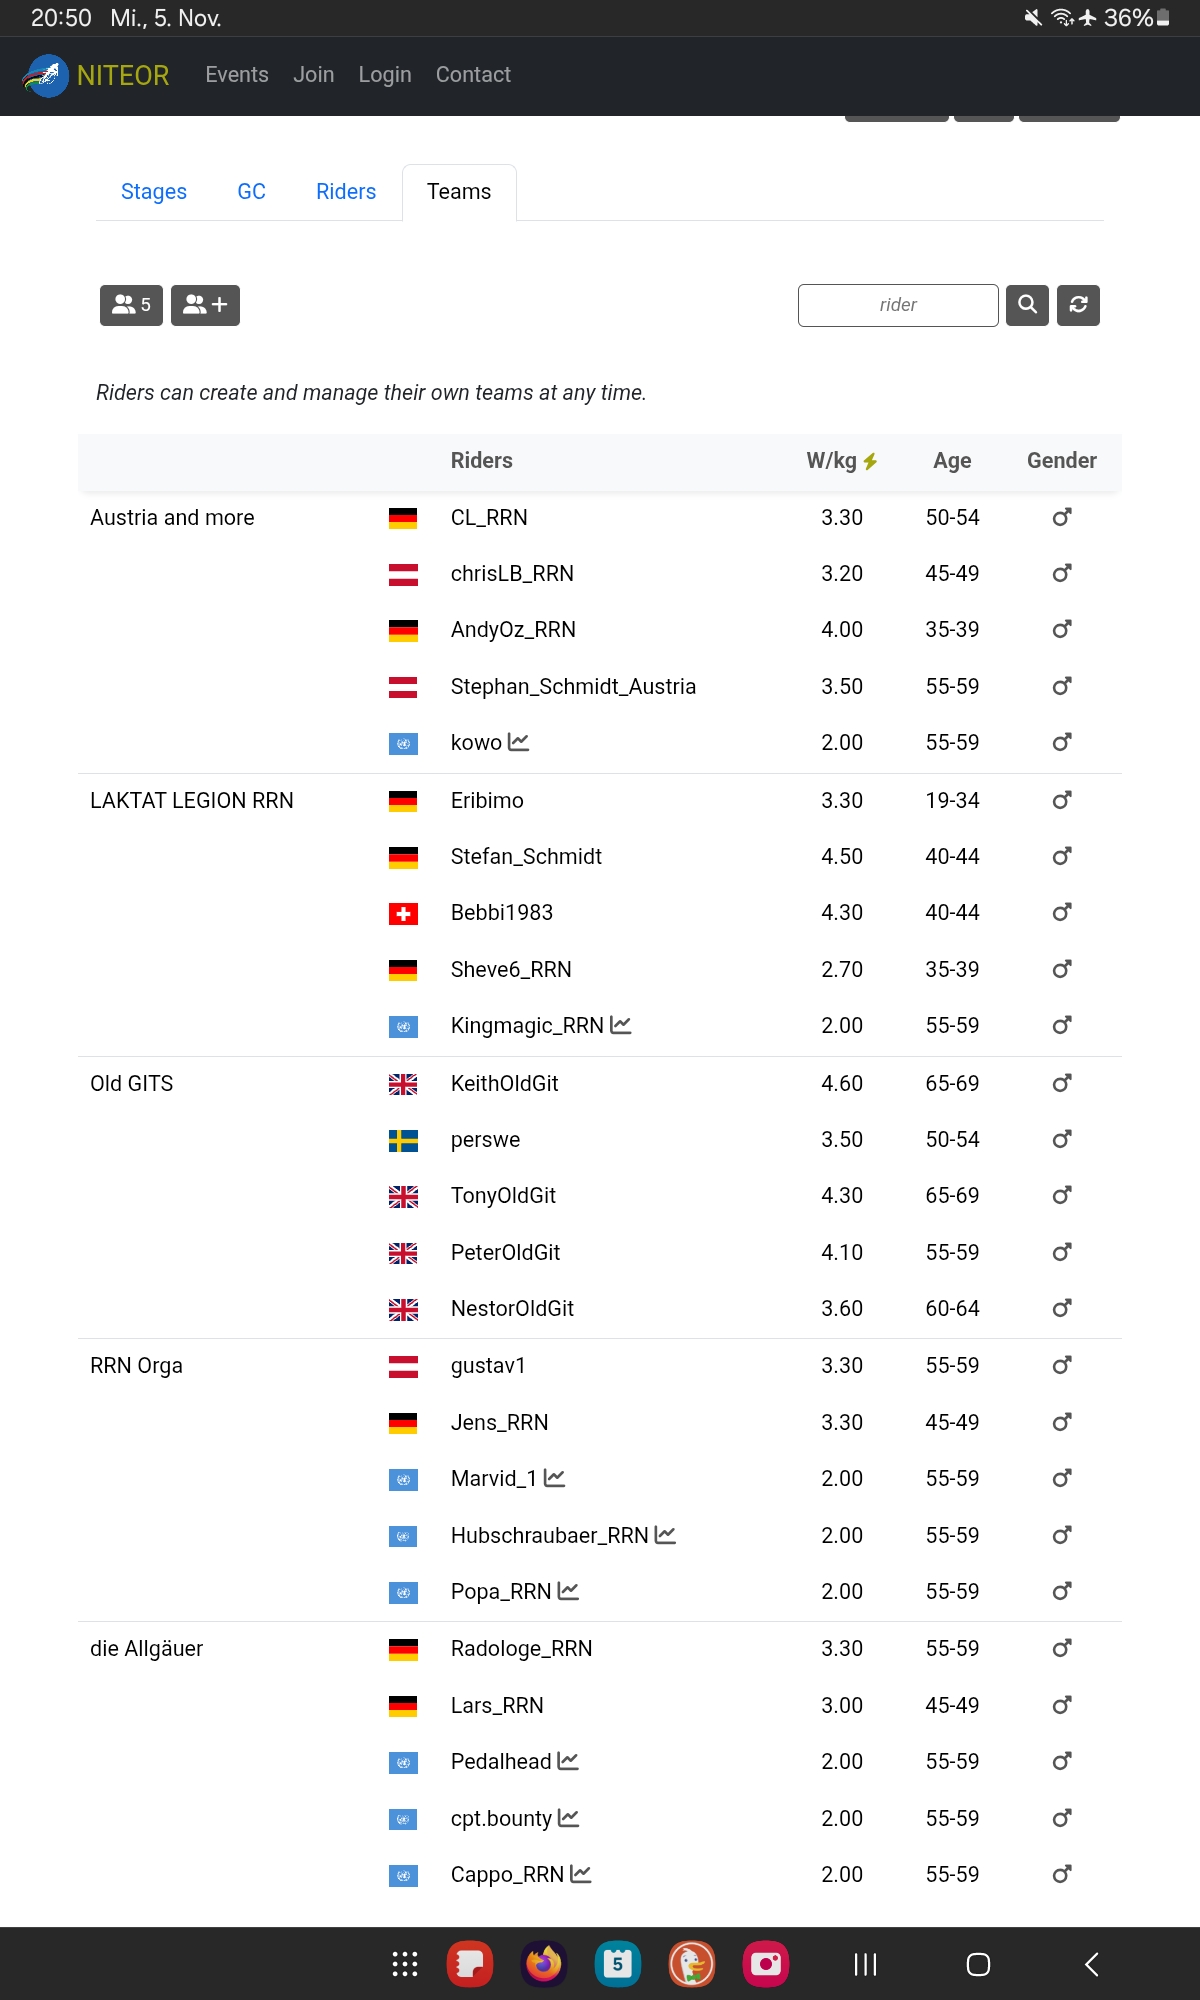1200x2000 pixels.
Task: Click the rider search input field
Action: click(x=897, y=305)
